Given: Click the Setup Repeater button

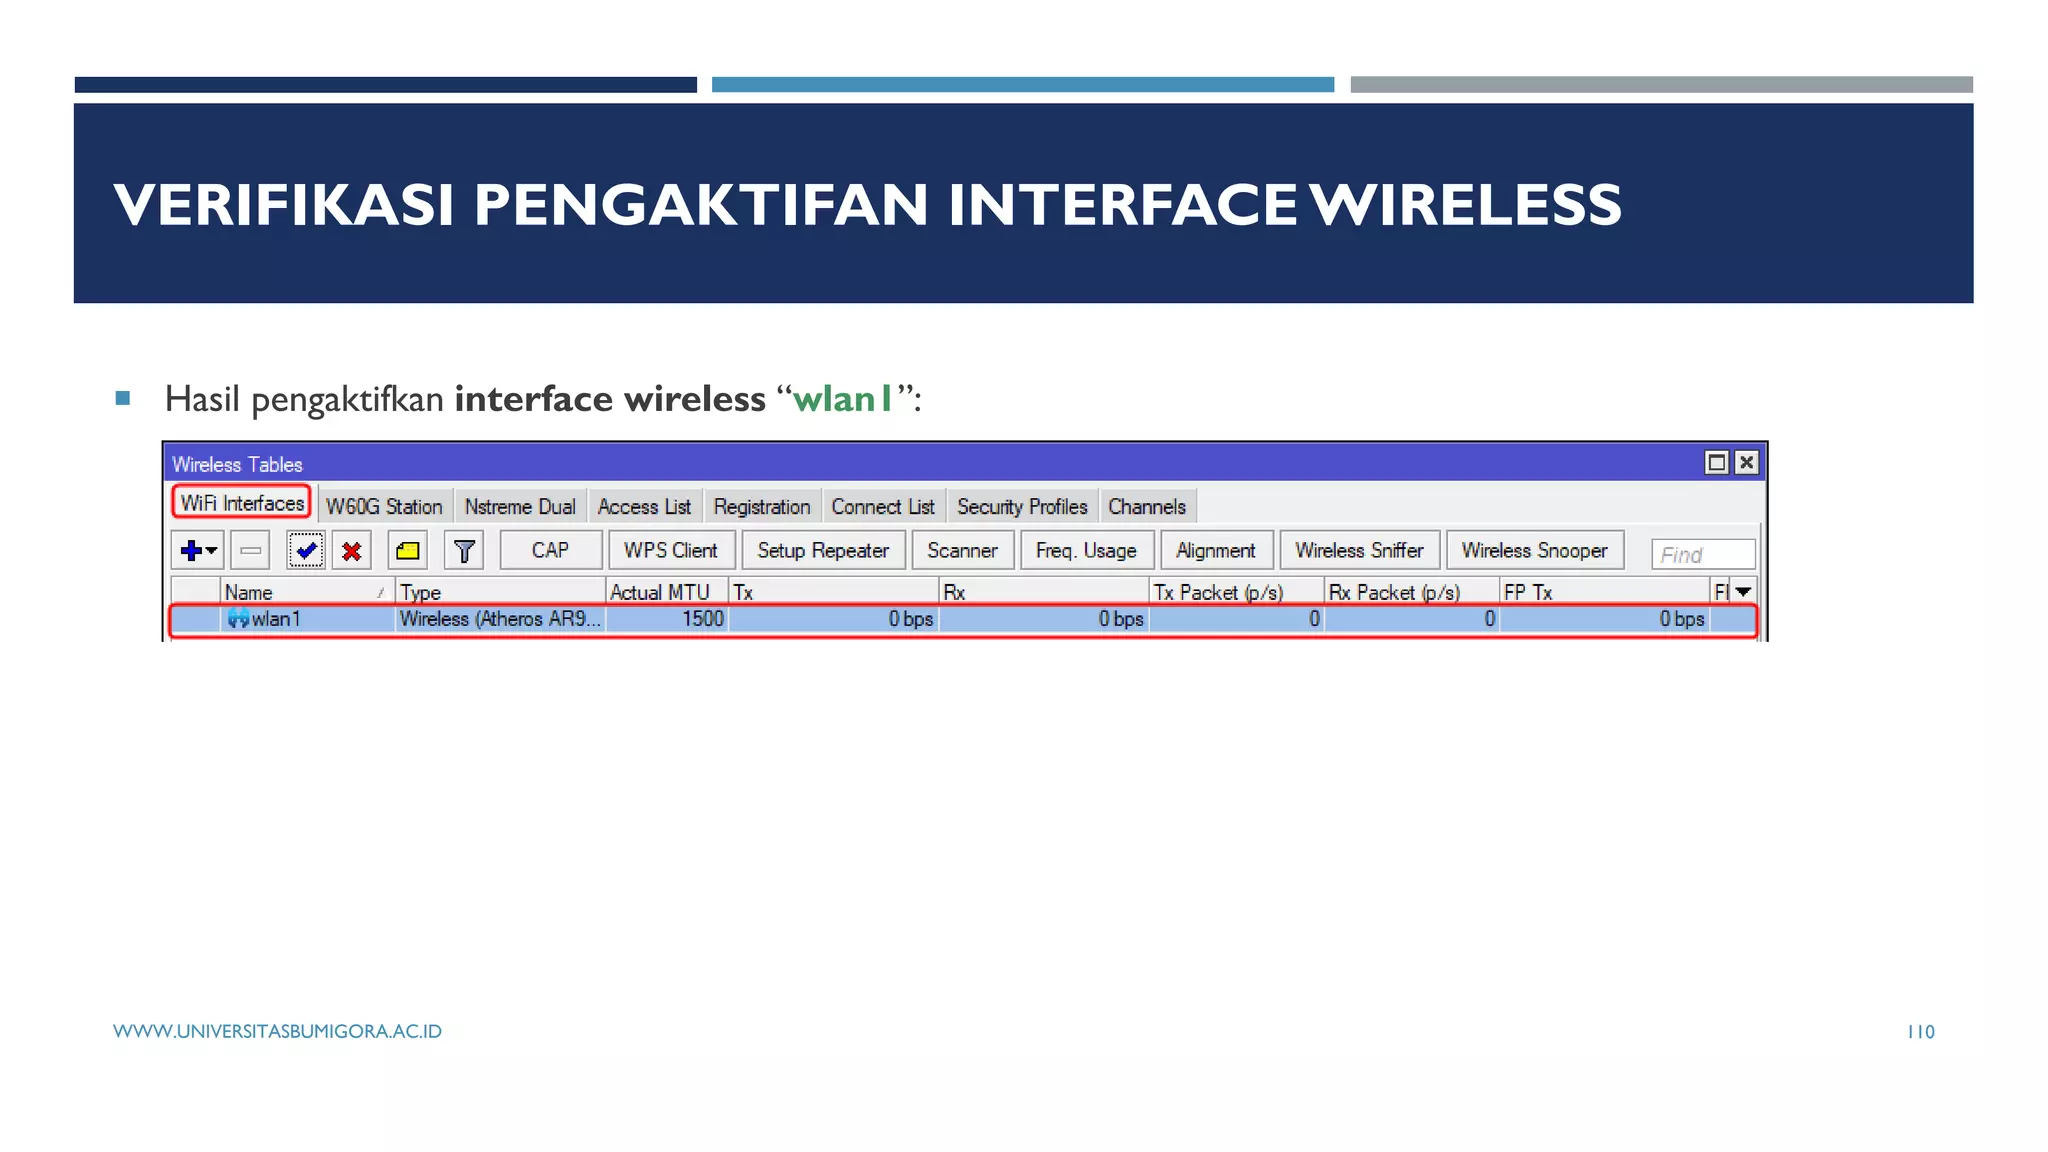Looking at the screenshot, I should [823, 550].
